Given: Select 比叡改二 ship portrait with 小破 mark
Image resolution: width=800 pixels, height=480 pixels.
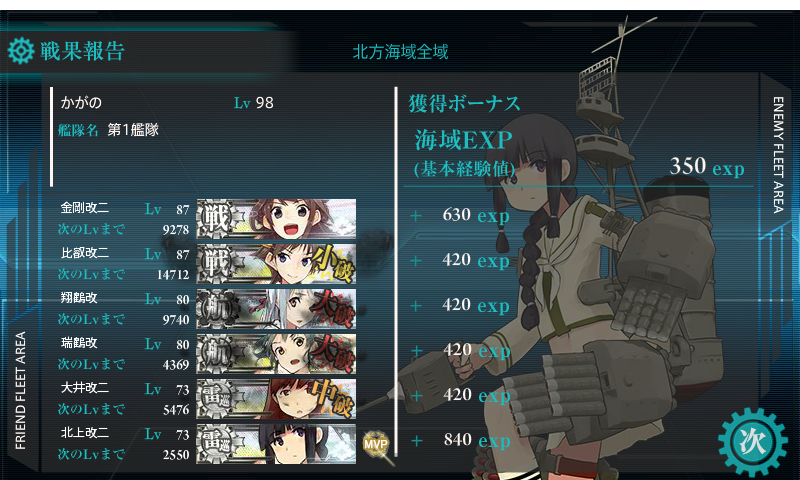Looking at the screenshot, I should [x=276, y=264].
